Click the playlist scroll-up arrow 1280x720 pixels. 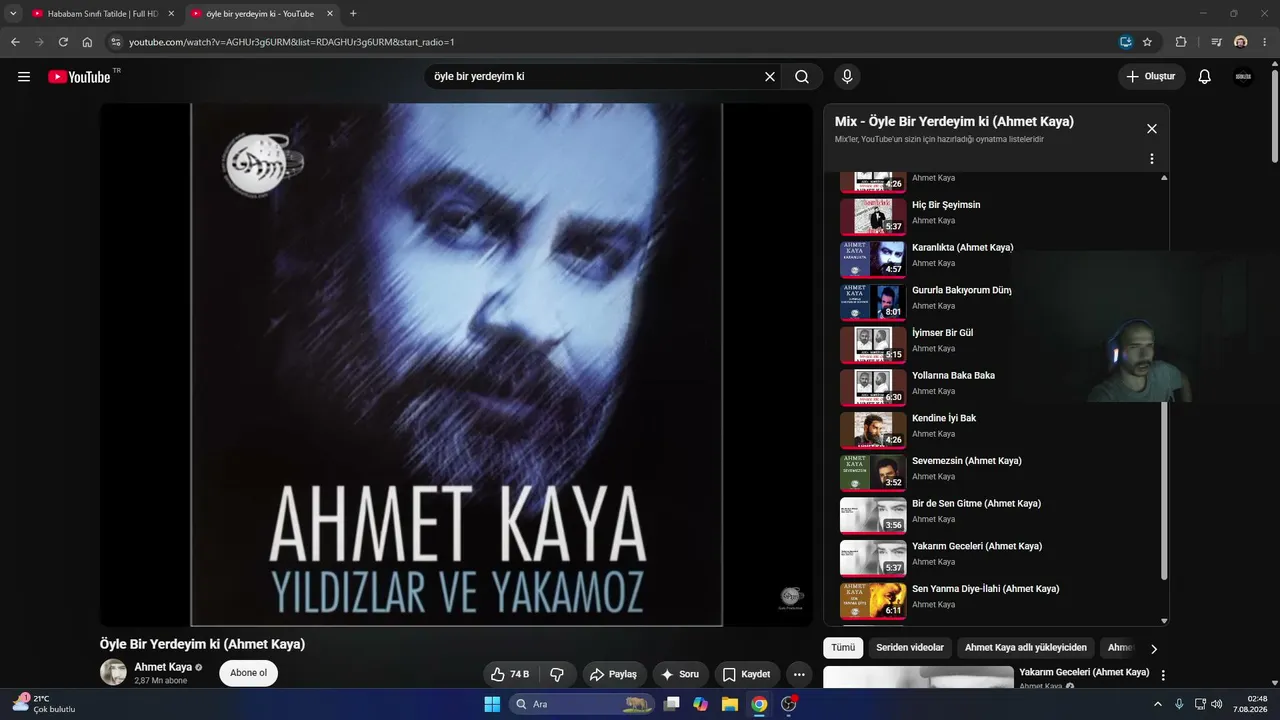1164,178
